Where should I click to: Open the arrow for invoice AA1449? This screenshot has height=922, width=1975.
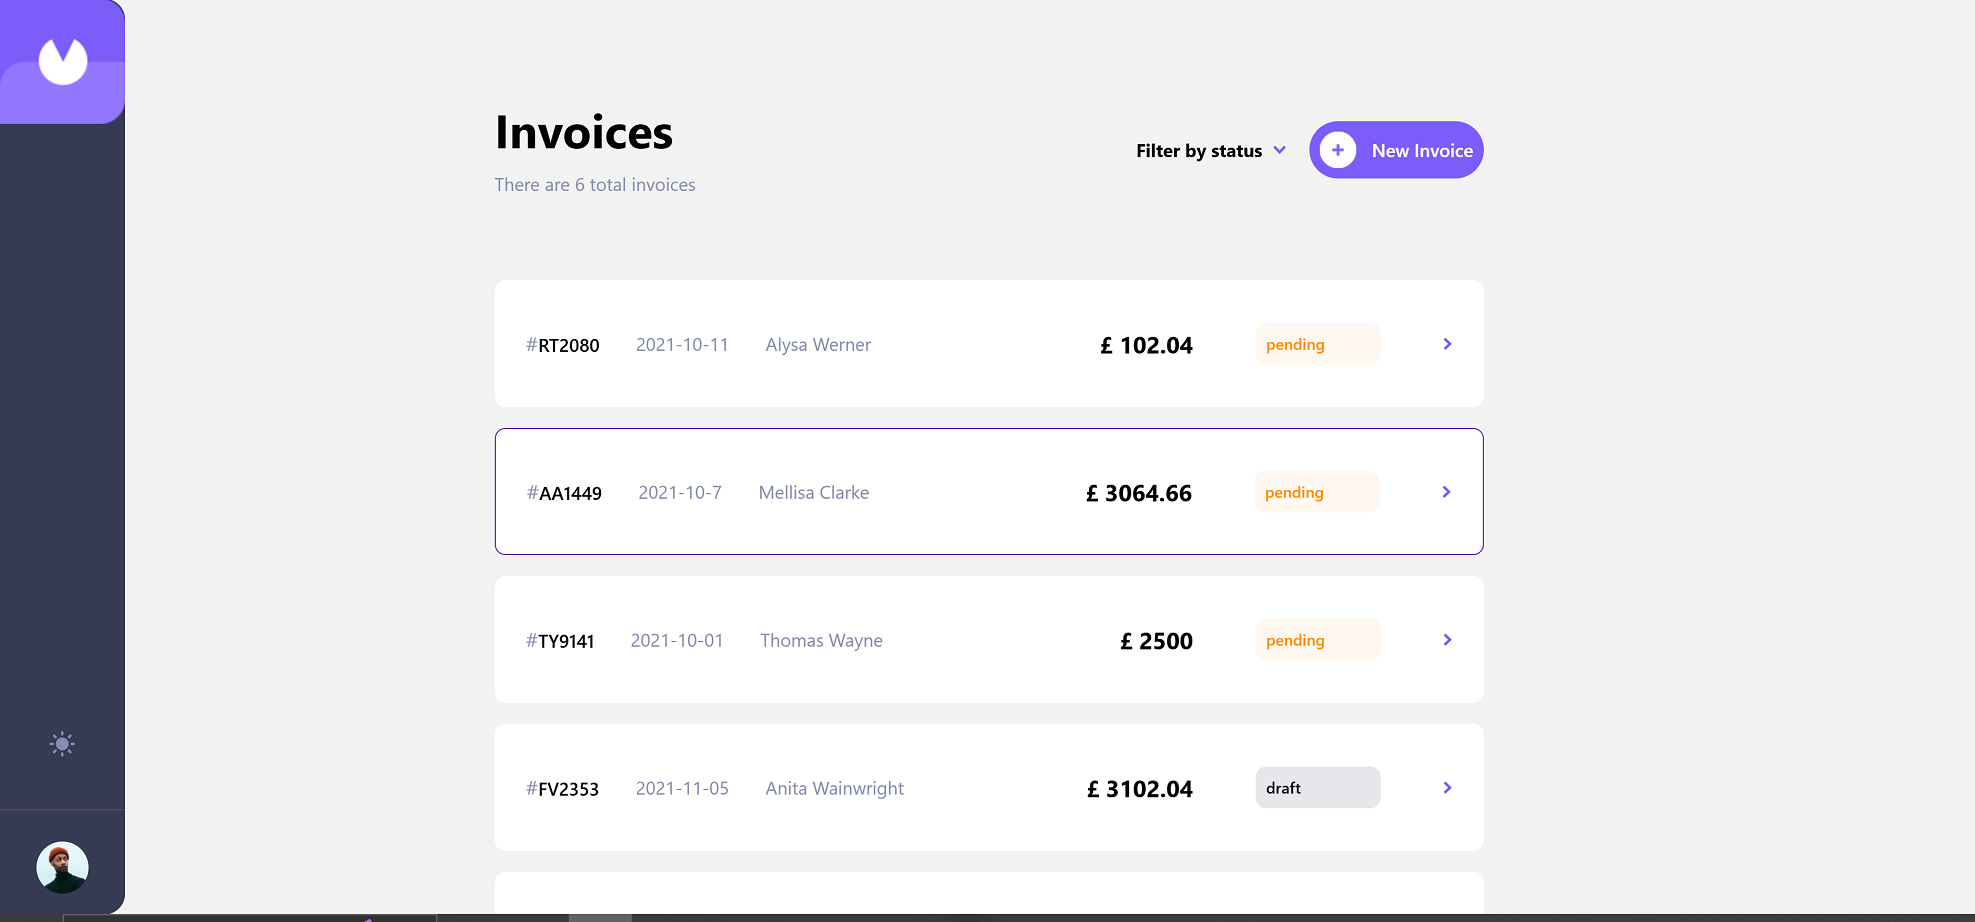pyautogui.click(x=1446, y=492)
